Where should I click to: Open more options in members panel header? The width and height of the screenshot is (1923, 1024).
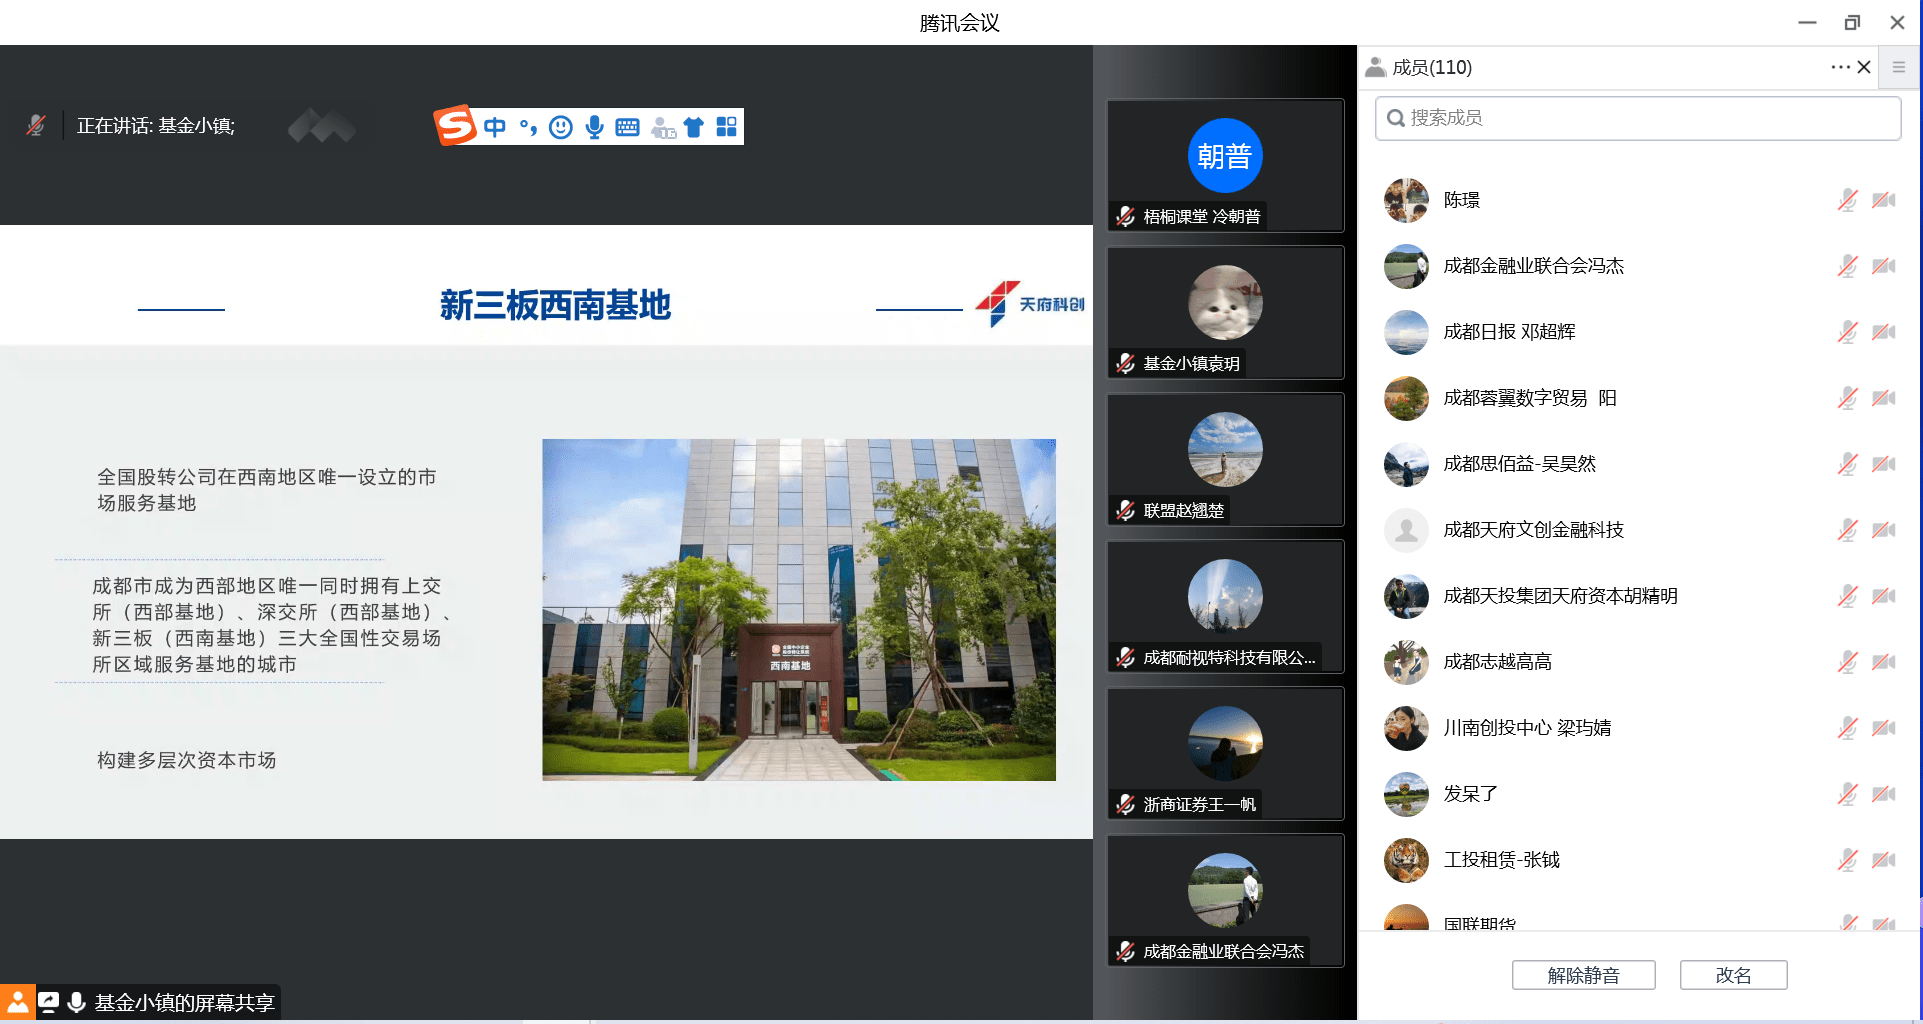coord(1840,67)
